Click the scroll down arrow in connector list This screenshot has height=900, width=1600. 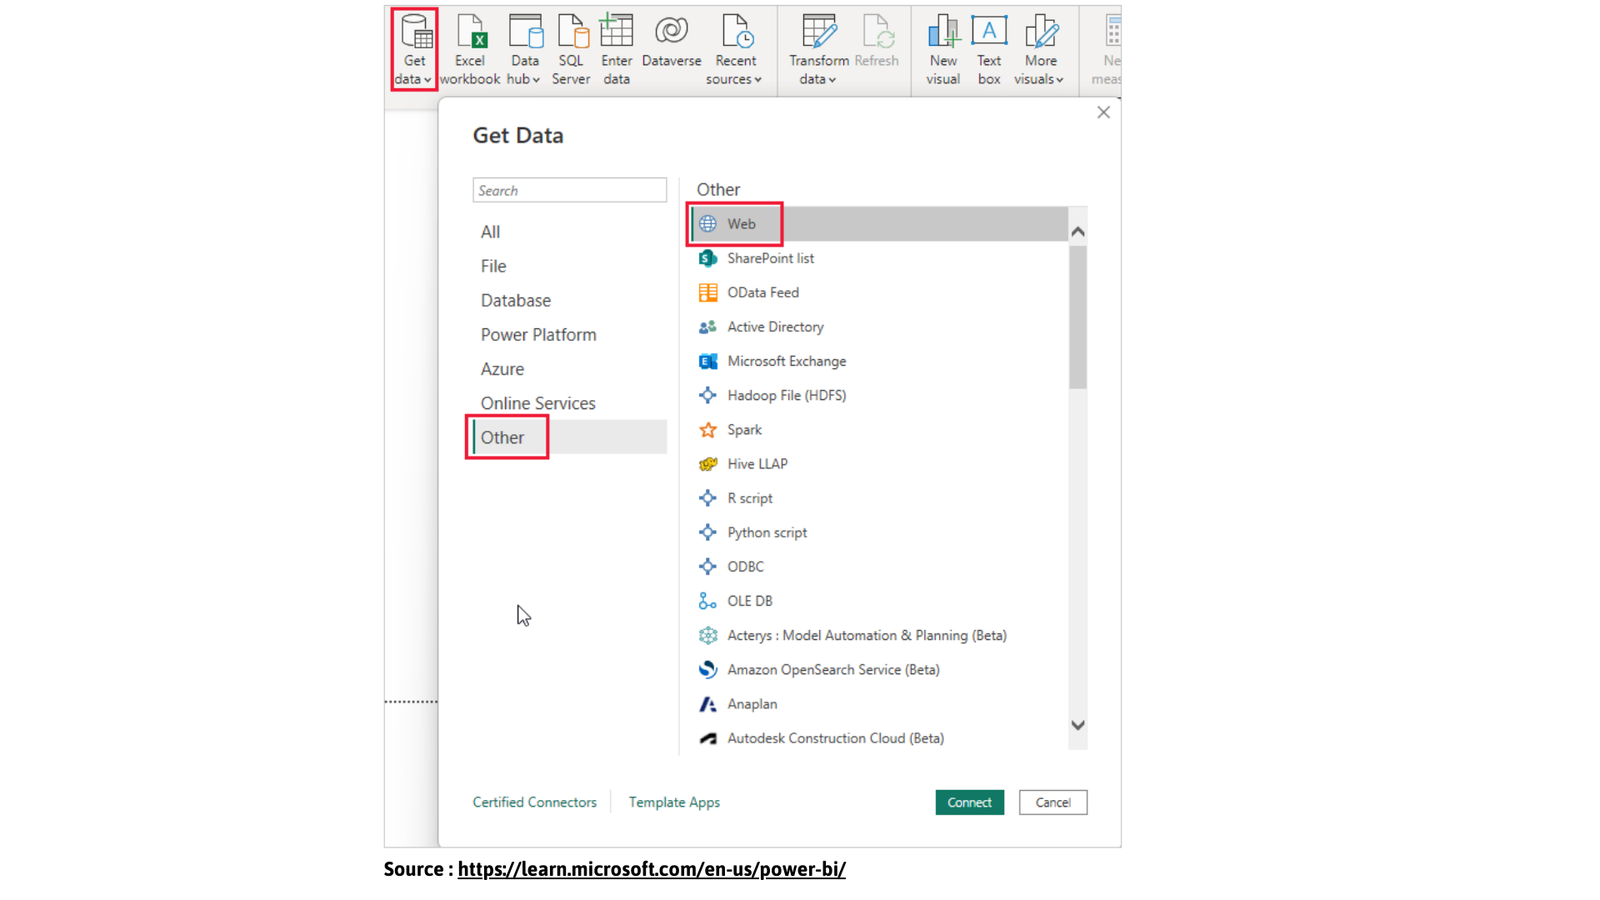1078,725
